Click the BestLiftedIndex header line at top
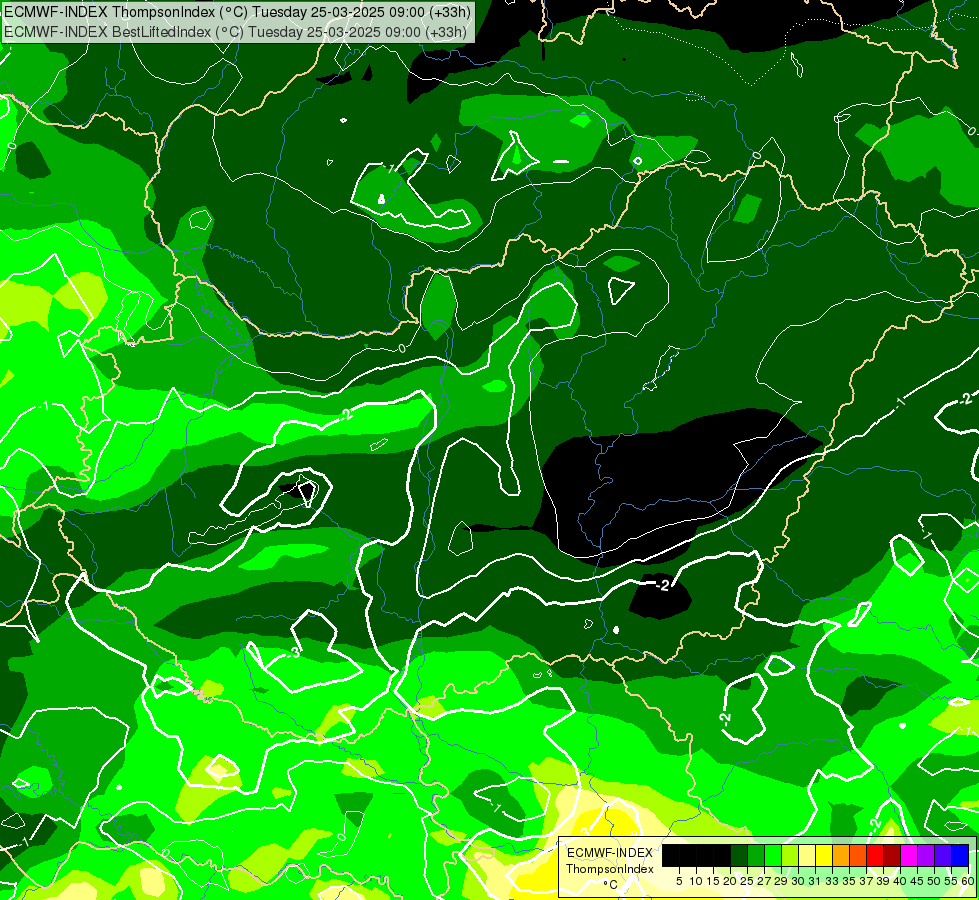 [x=235, y=31]
